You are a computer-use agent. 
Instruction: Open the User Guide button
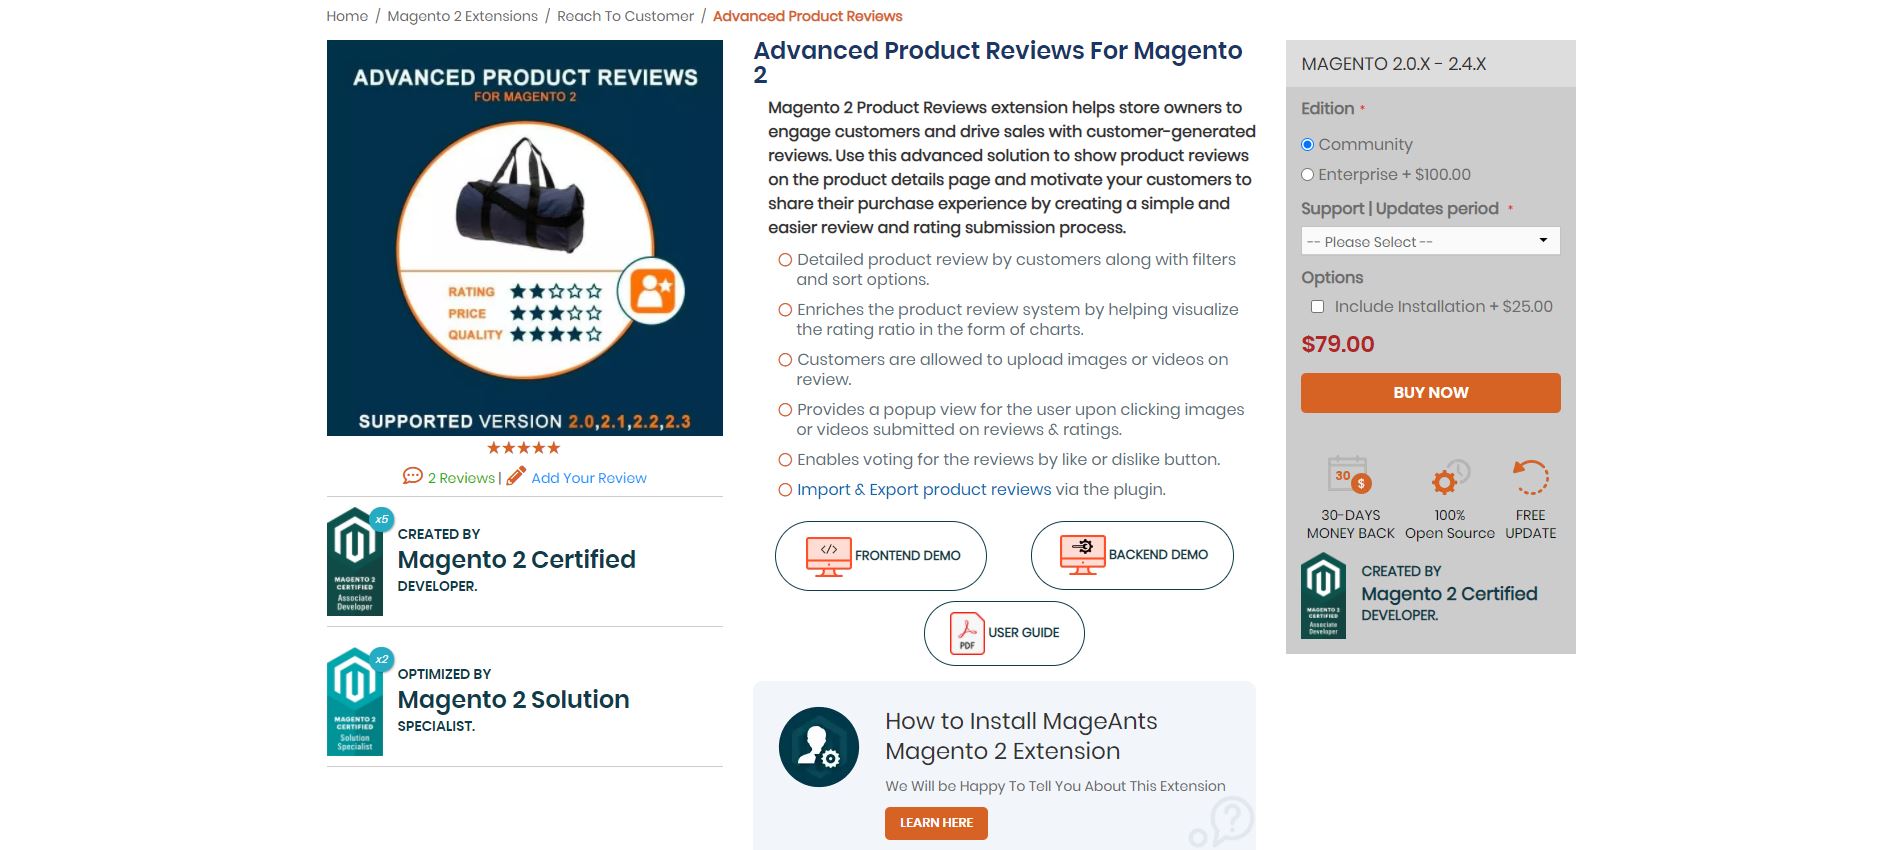(1004, 633)
